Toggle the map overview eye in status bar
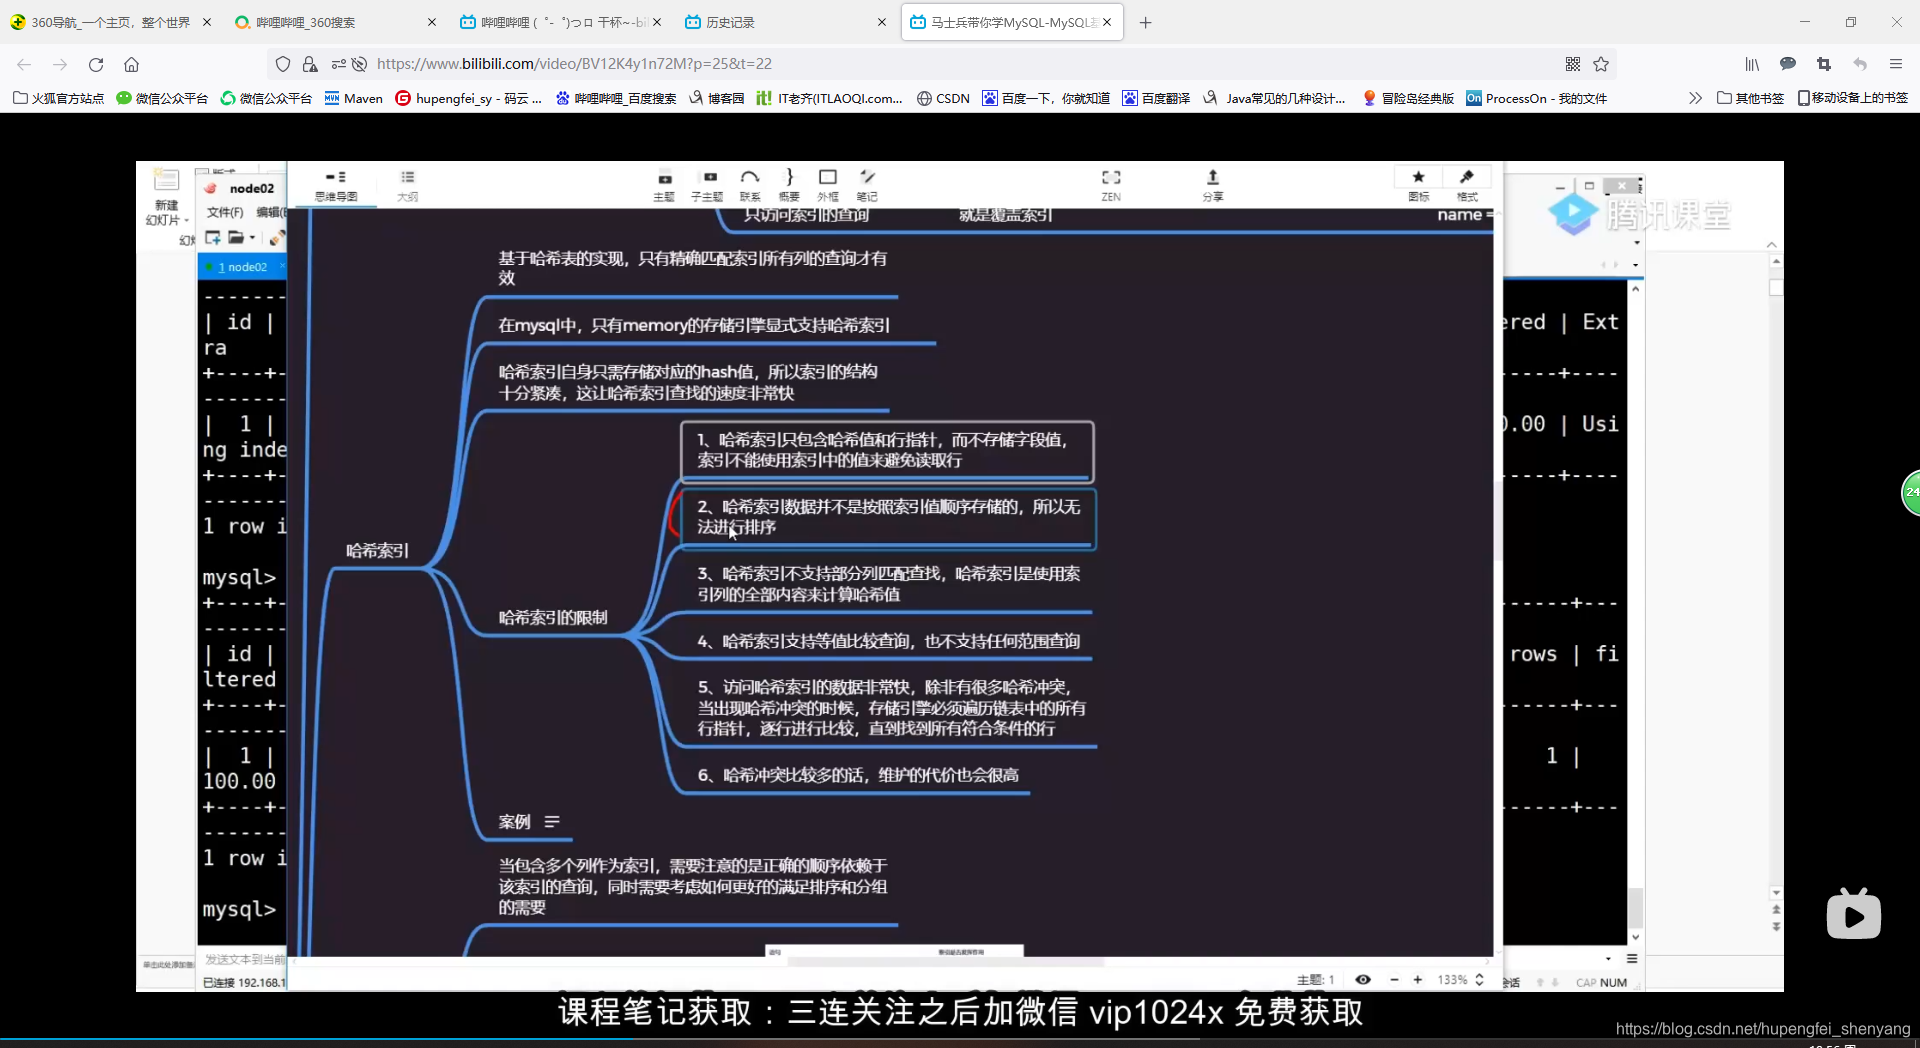This screenshot has width=1920, height=1048. point(1363,980)
